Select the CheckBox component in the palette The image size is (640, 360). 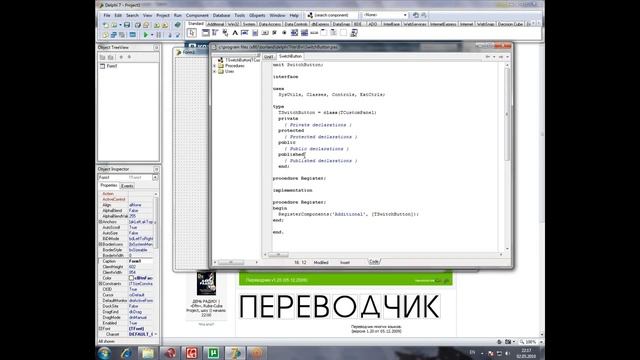click(274, 33)
